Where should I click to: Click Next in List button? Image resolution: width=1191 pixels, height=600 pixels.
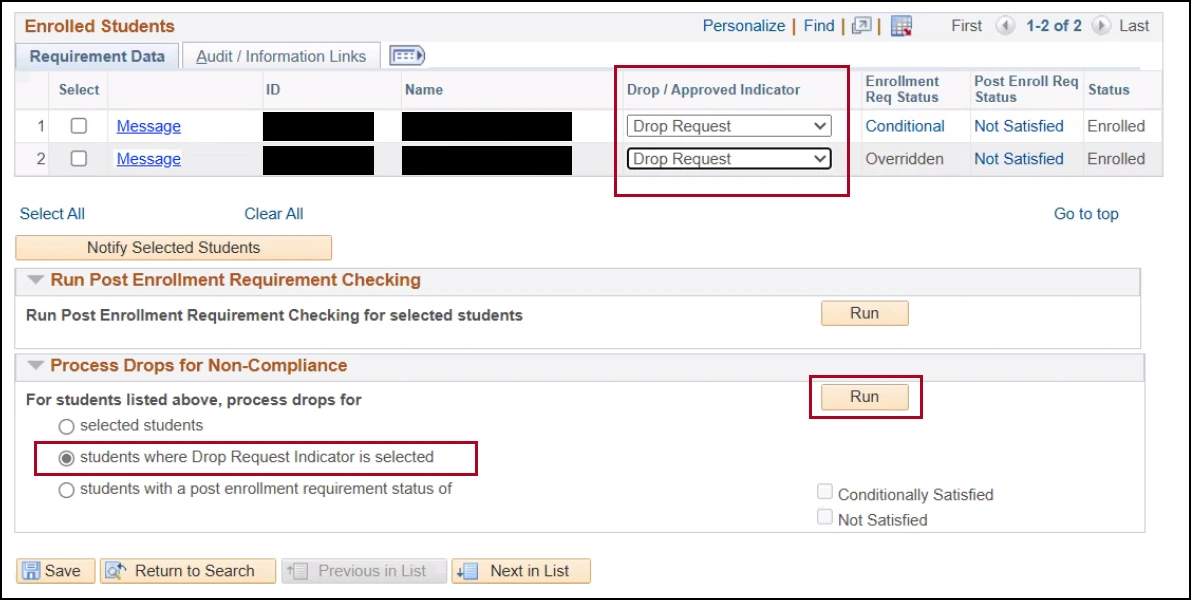tap(521, 571)
